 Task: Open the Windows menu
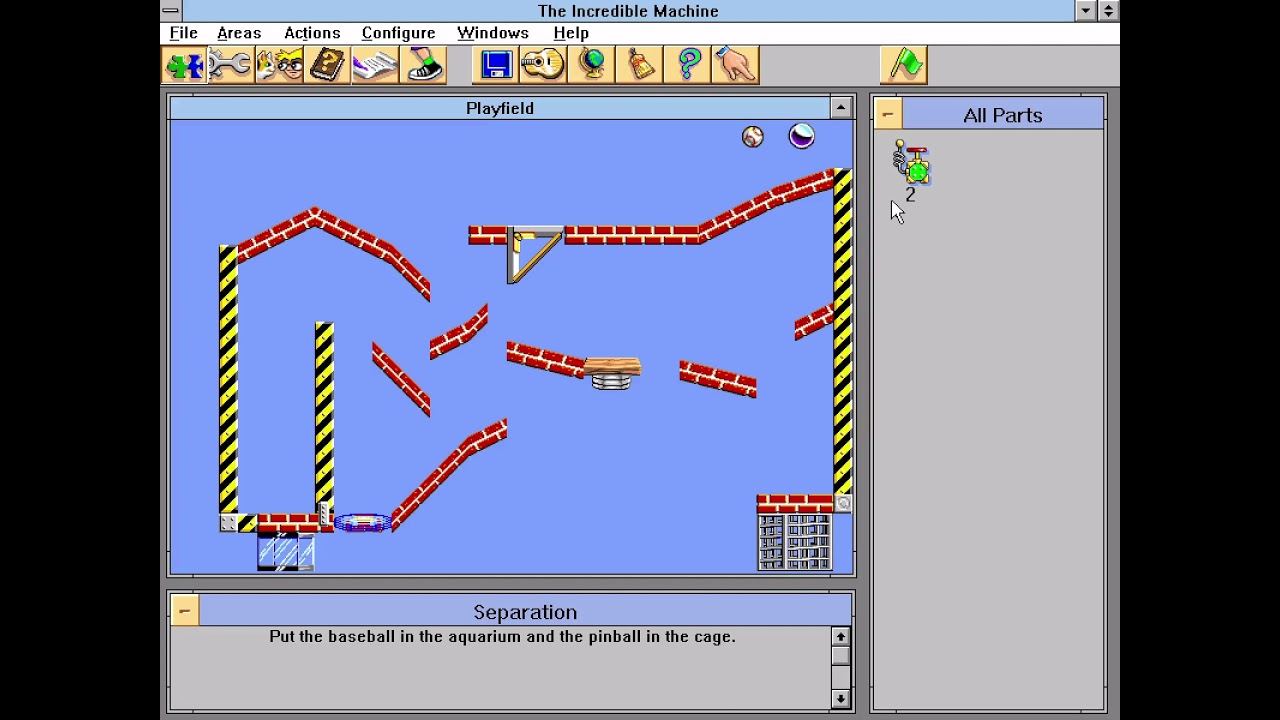point(492,33)
